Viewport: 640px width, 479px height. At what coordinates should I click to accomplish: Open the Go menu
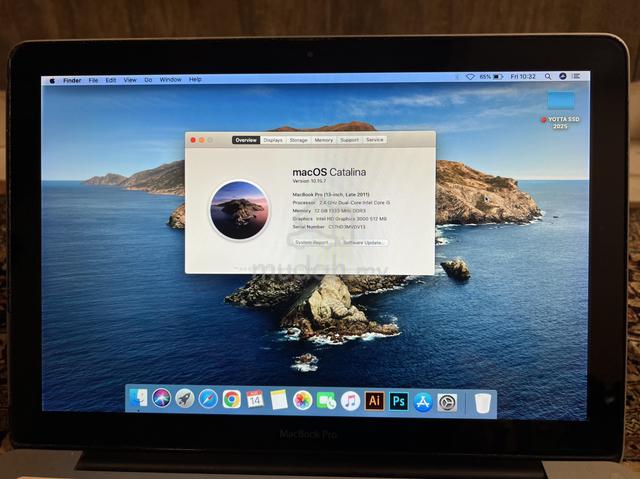tap(148, 80)
